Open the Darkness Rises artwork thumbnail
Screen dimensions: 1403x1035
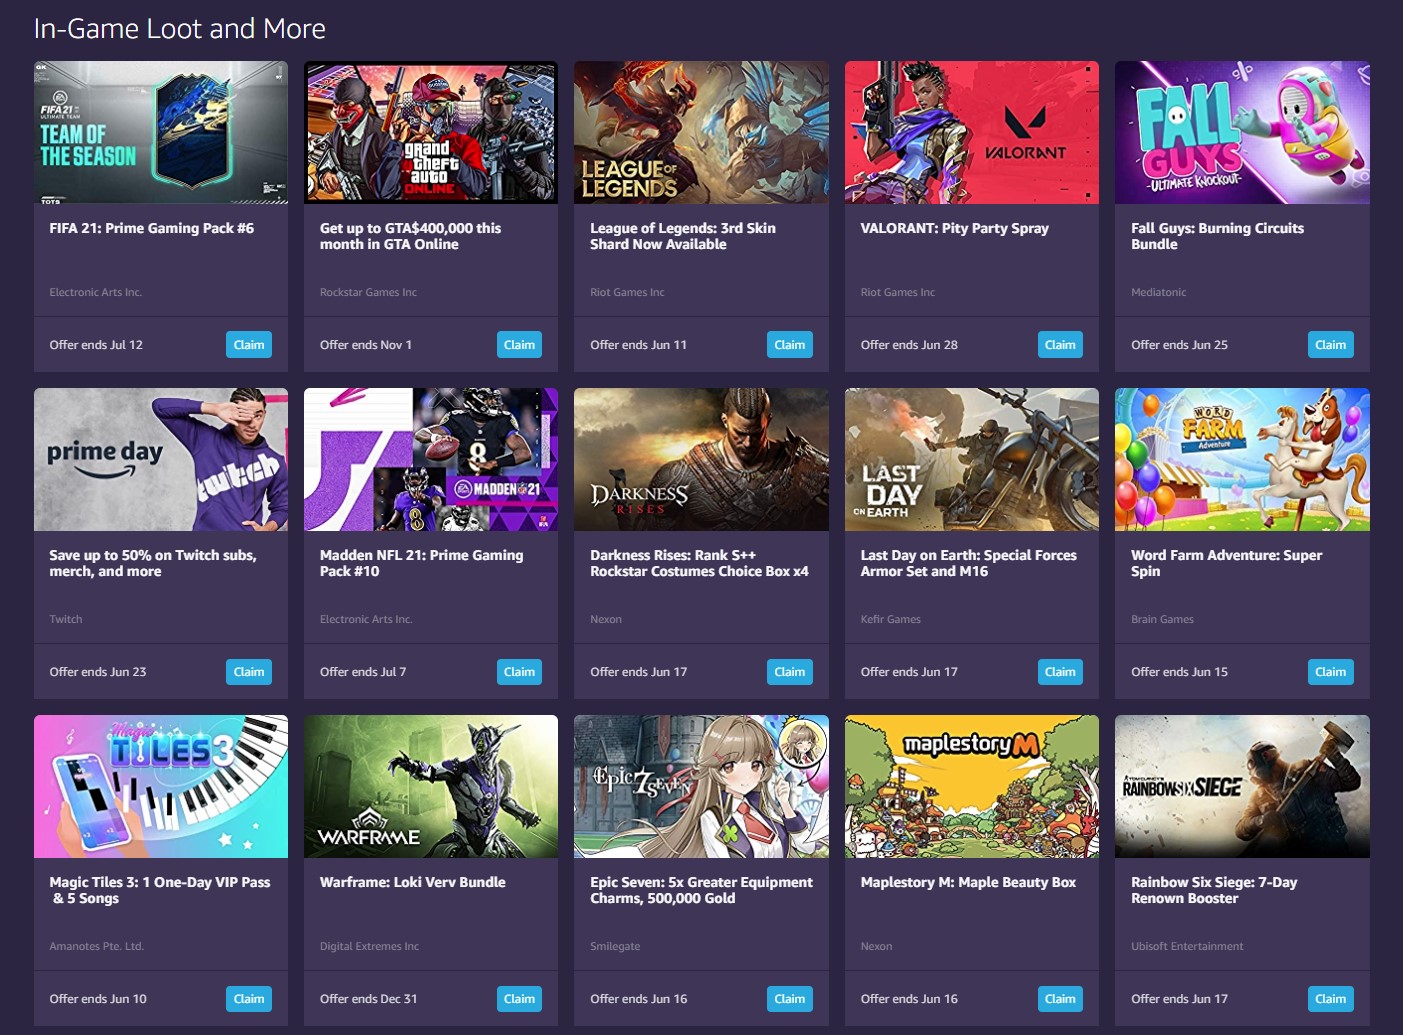[701, 459]
